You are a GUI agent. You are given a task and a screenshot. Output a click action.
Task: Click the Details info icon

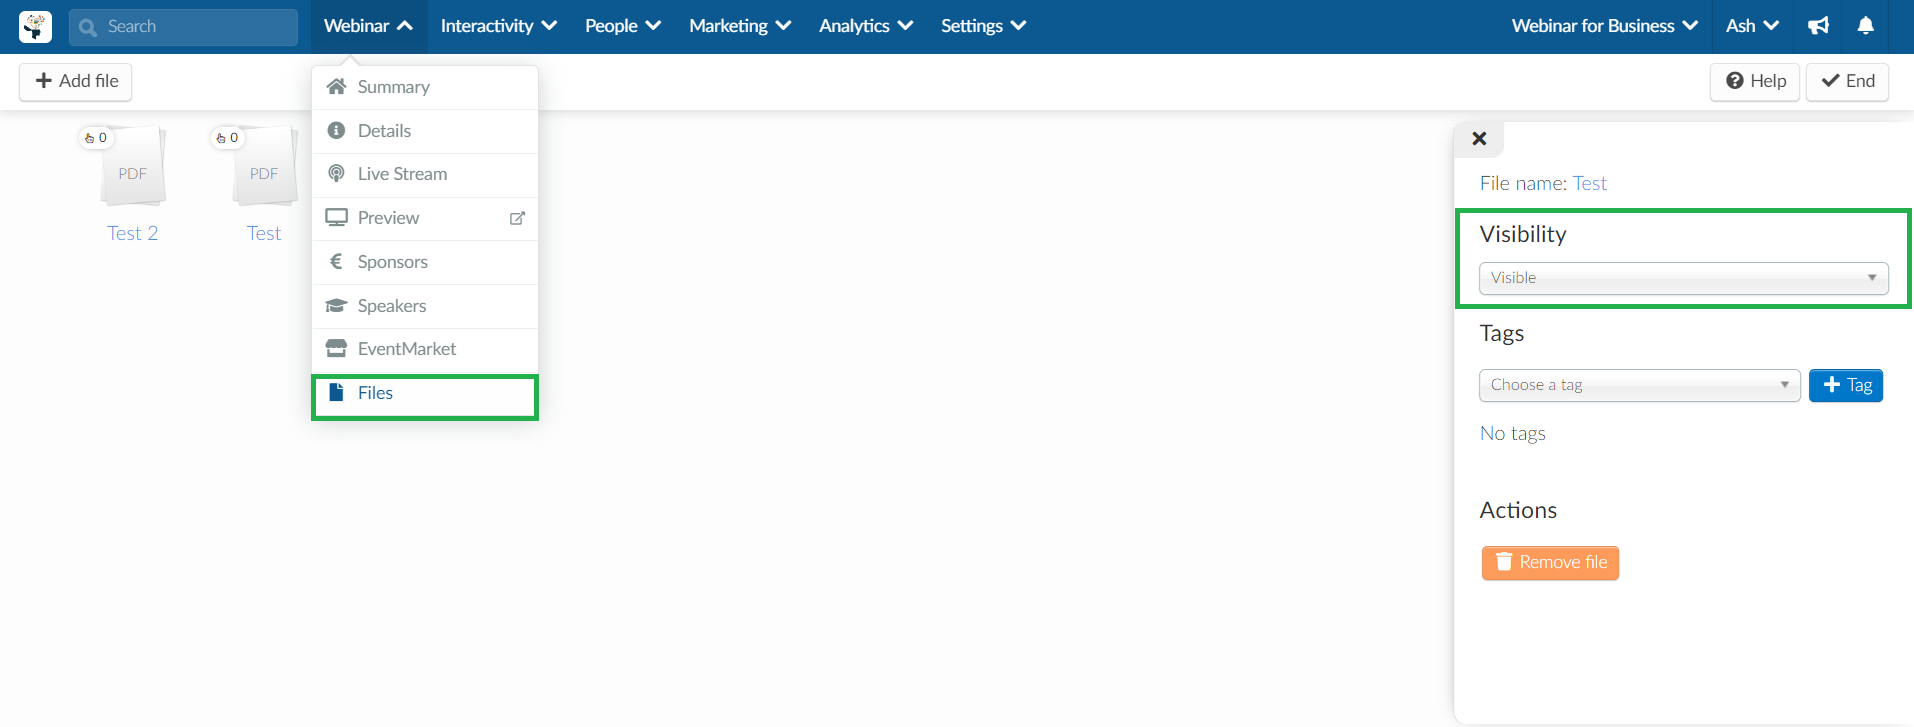click(x=337, y=131)
